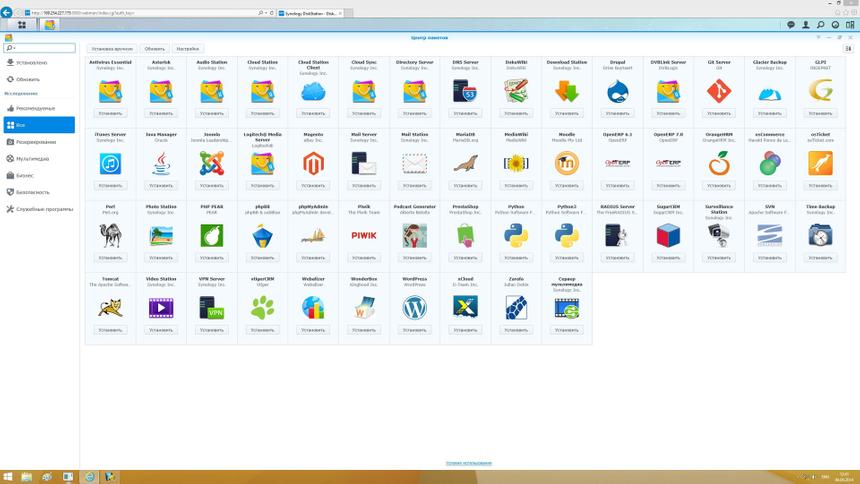This screenshot has width=860, height=484.
Task: Click the package search field
Action: [39, 48]
